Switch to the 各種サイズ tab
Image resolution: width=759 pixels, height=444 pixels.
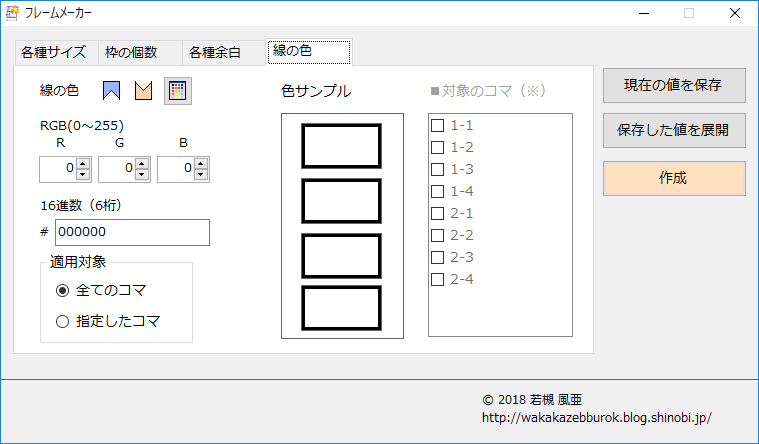coord(54,53)
